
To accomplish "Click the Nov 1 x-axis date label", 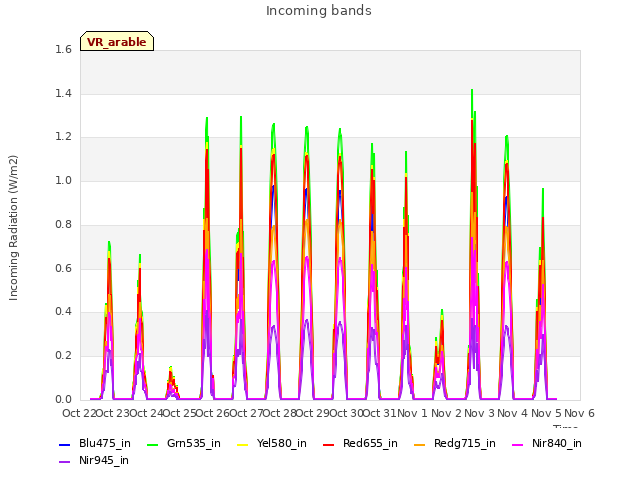I will (412, 413).
